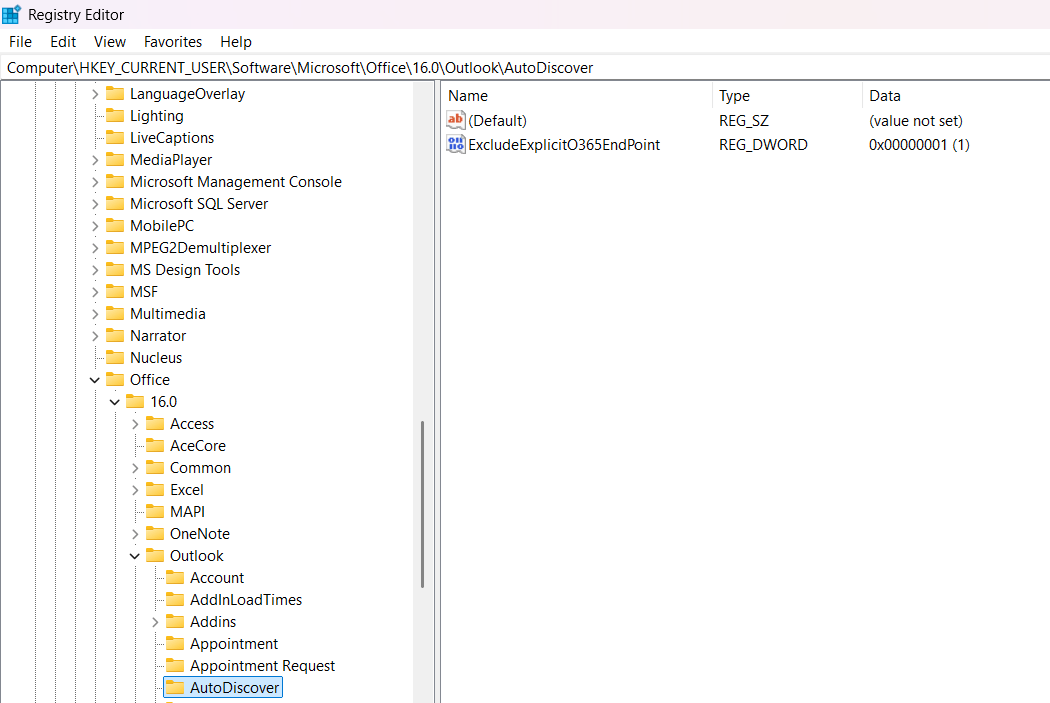The image size is (1050, 703).
Task: Select the MPEG2Demultiplexer key
Action: [x=200, y=248]
